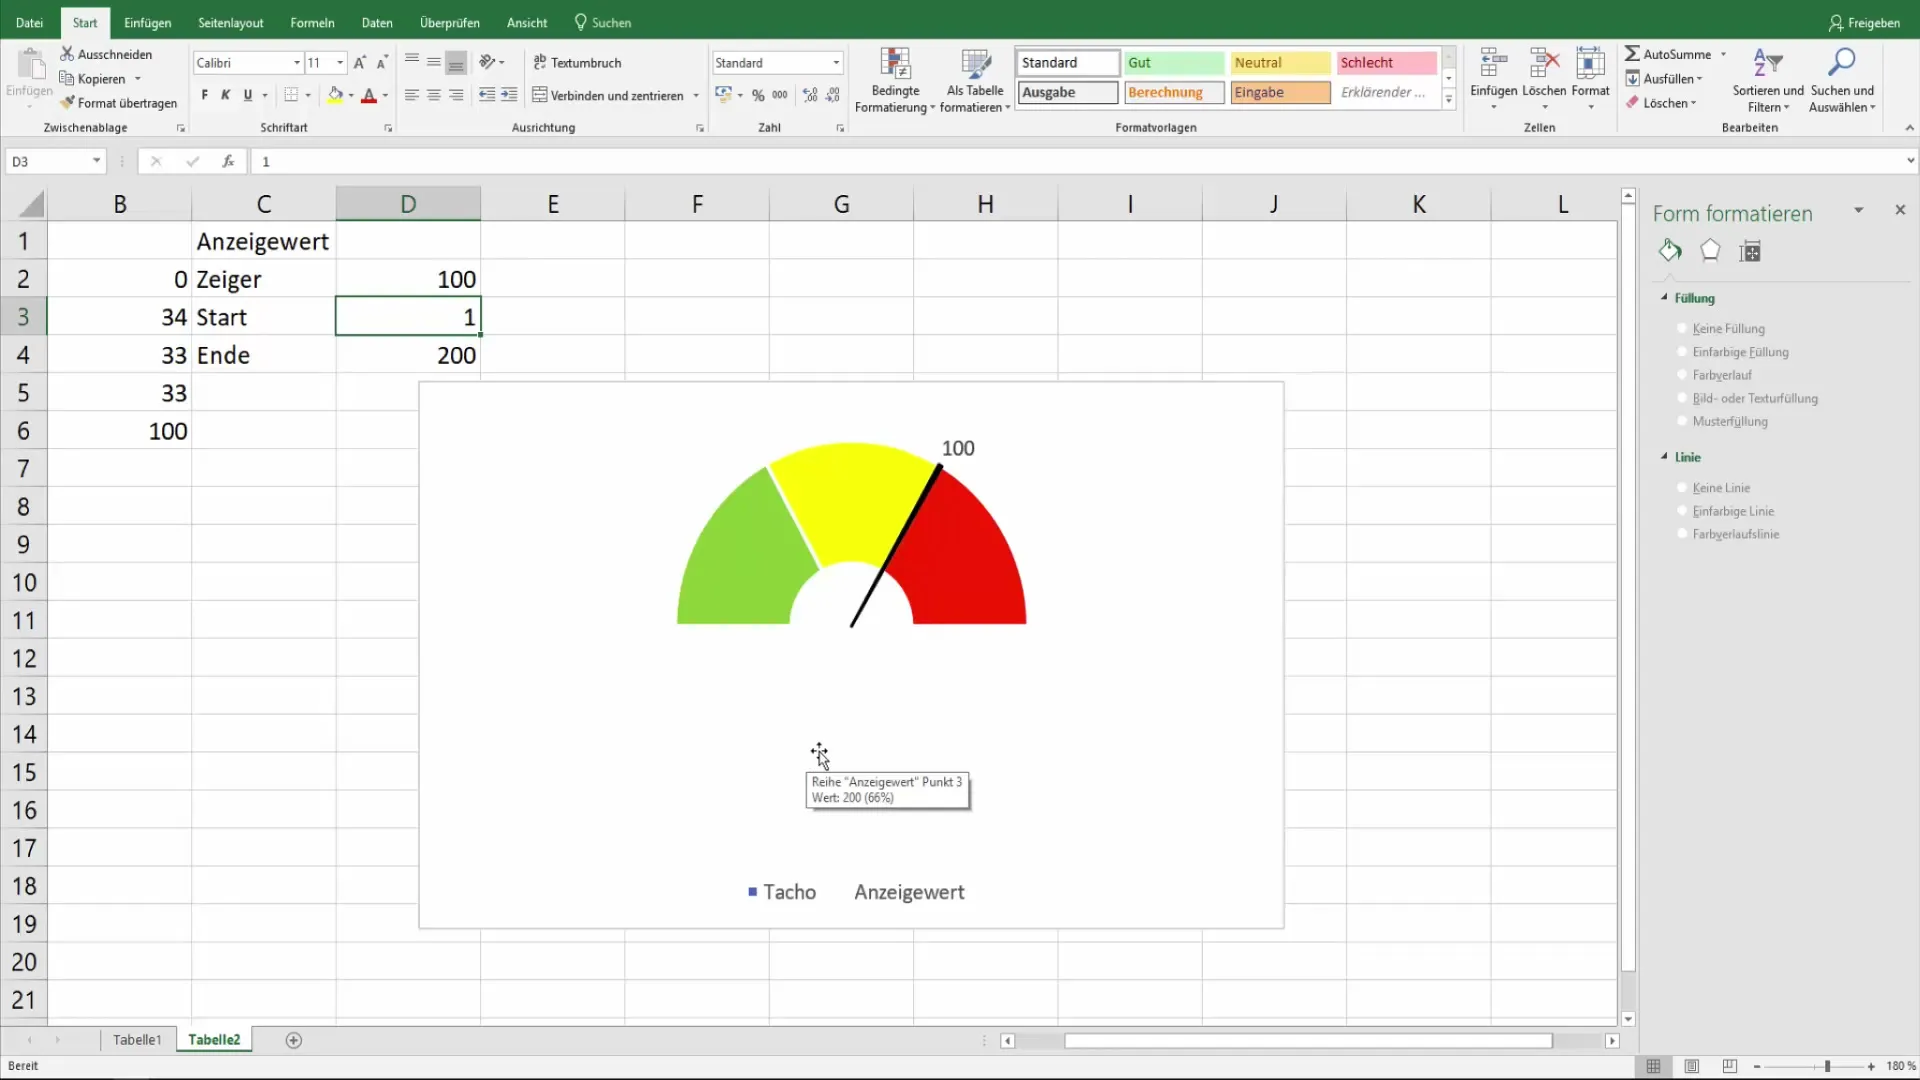Click Suchen und Auswählen magnifier icon
Viewport: 1920px width, 1080px height.
[1841, 62]
